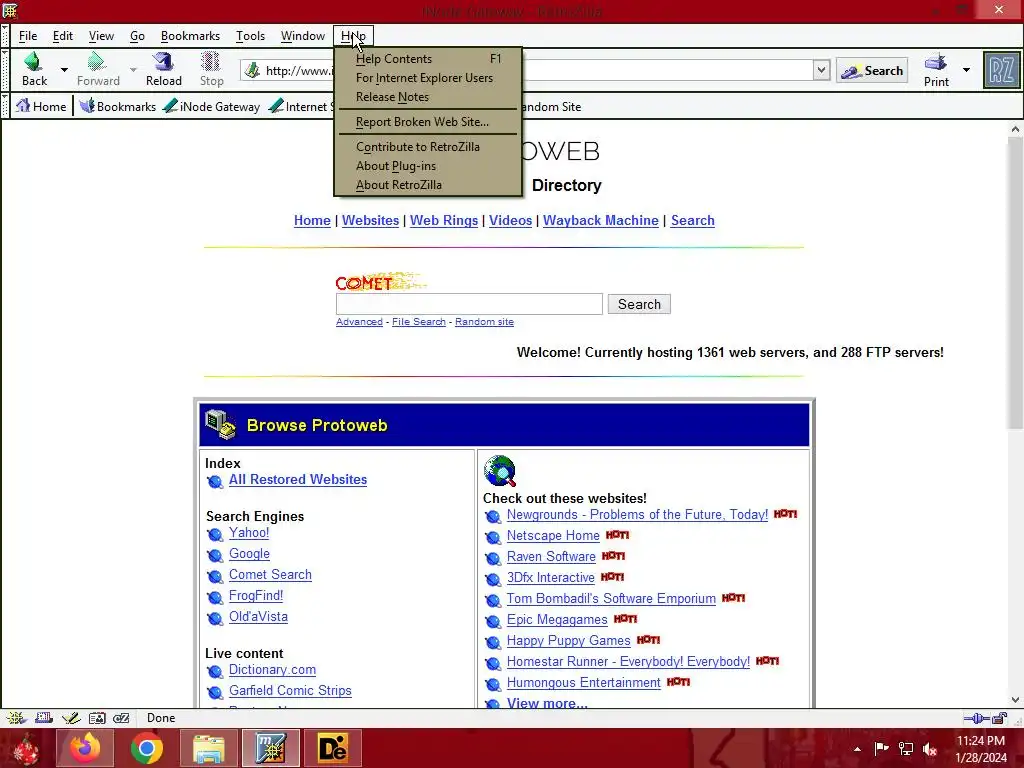
Task: Click the scrollbar down arrow
Action: coord(1015,699)
